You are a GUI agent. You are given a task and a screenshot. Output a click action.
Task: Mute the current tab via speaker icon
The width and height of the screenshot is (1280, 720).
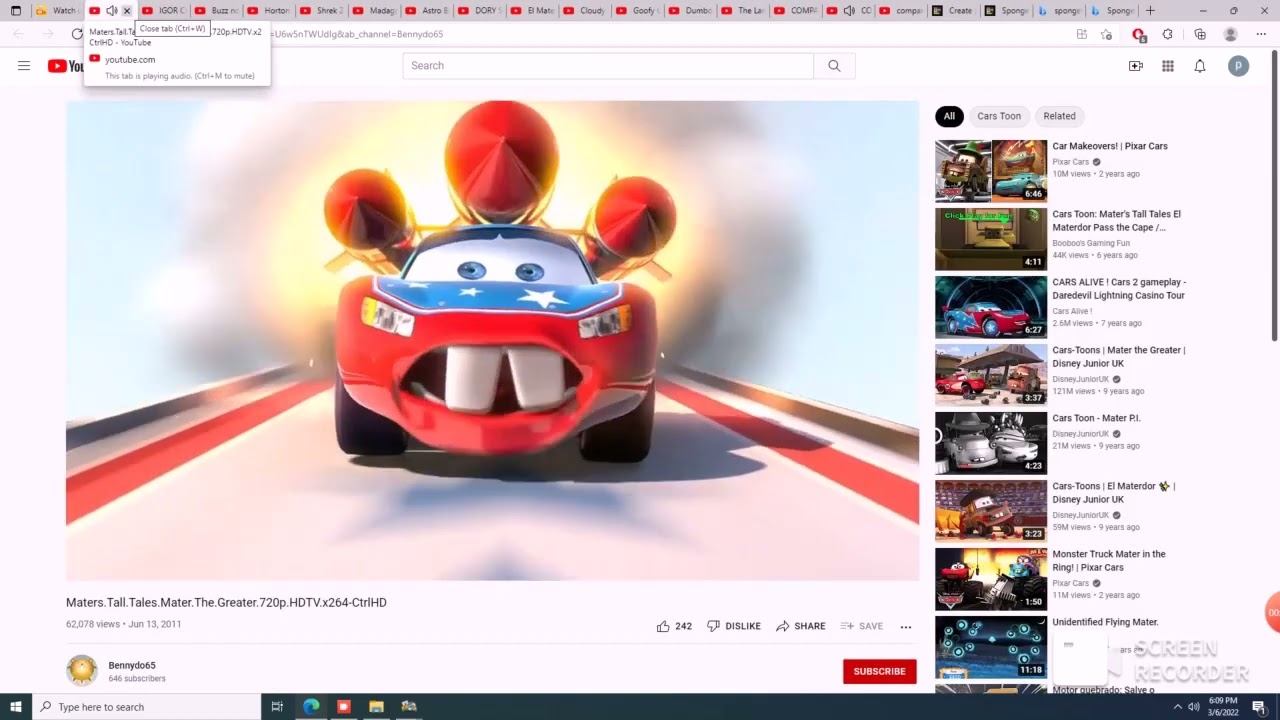(111, 11)
